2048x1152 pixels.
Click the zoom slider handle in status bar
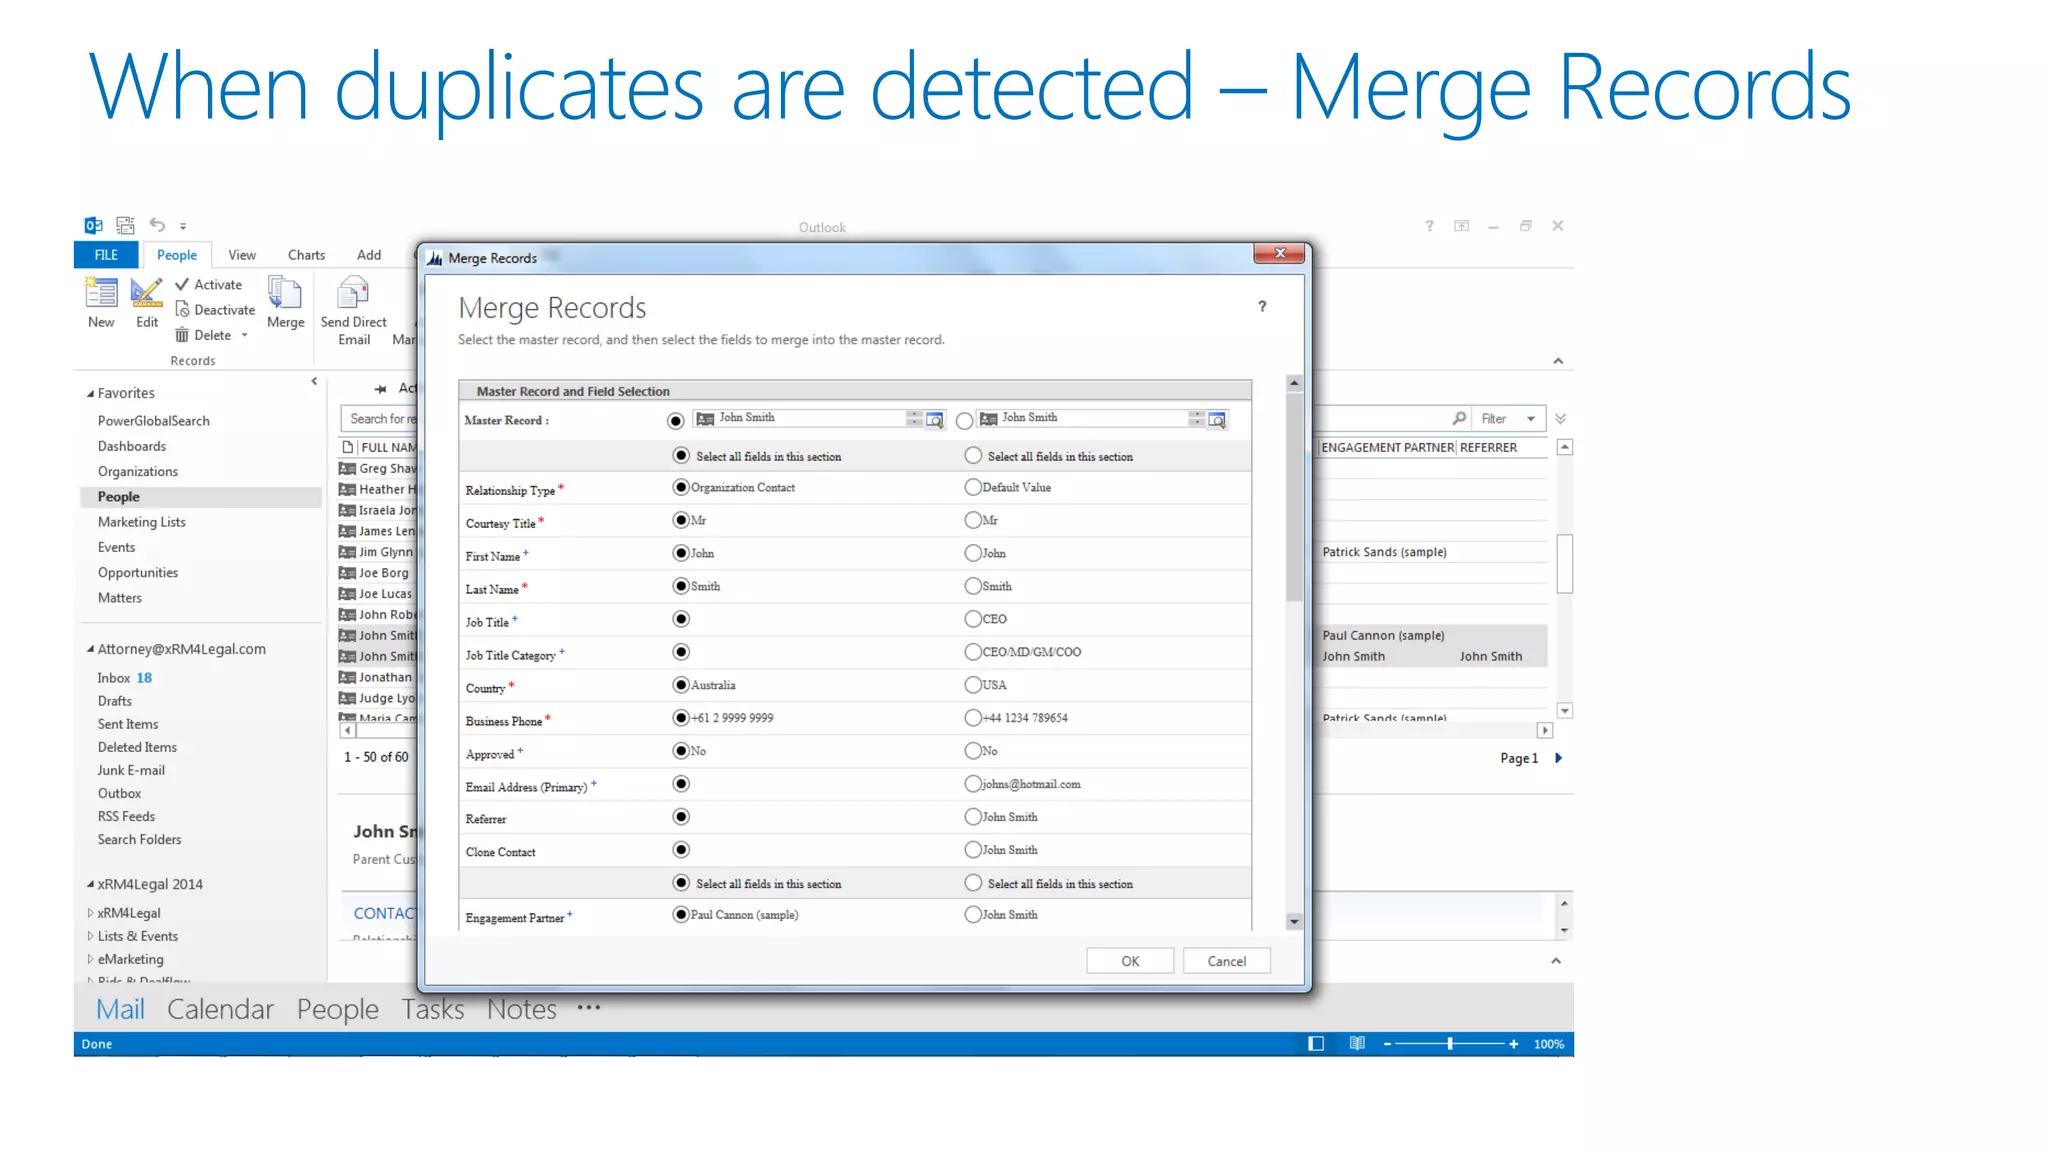[1450, 1044]
